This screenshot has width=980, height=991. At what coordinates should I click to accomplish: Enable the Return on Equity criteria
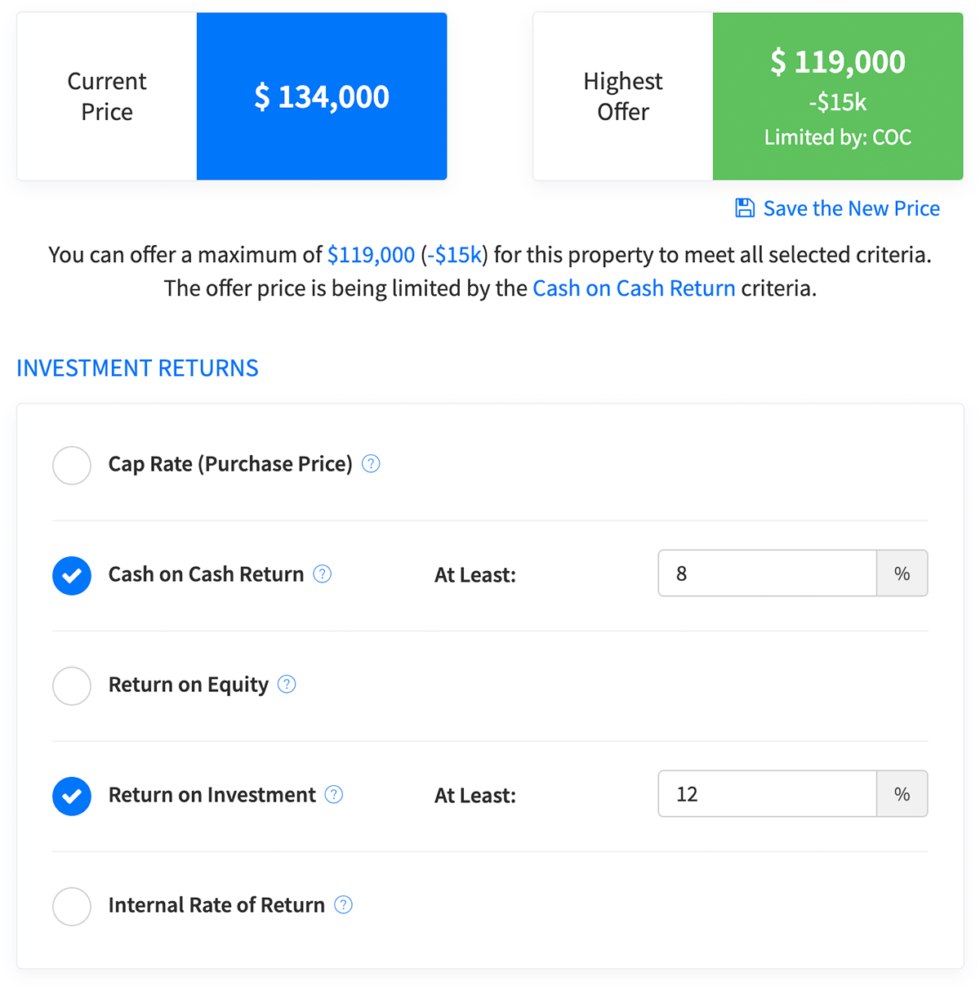[71, 686]
